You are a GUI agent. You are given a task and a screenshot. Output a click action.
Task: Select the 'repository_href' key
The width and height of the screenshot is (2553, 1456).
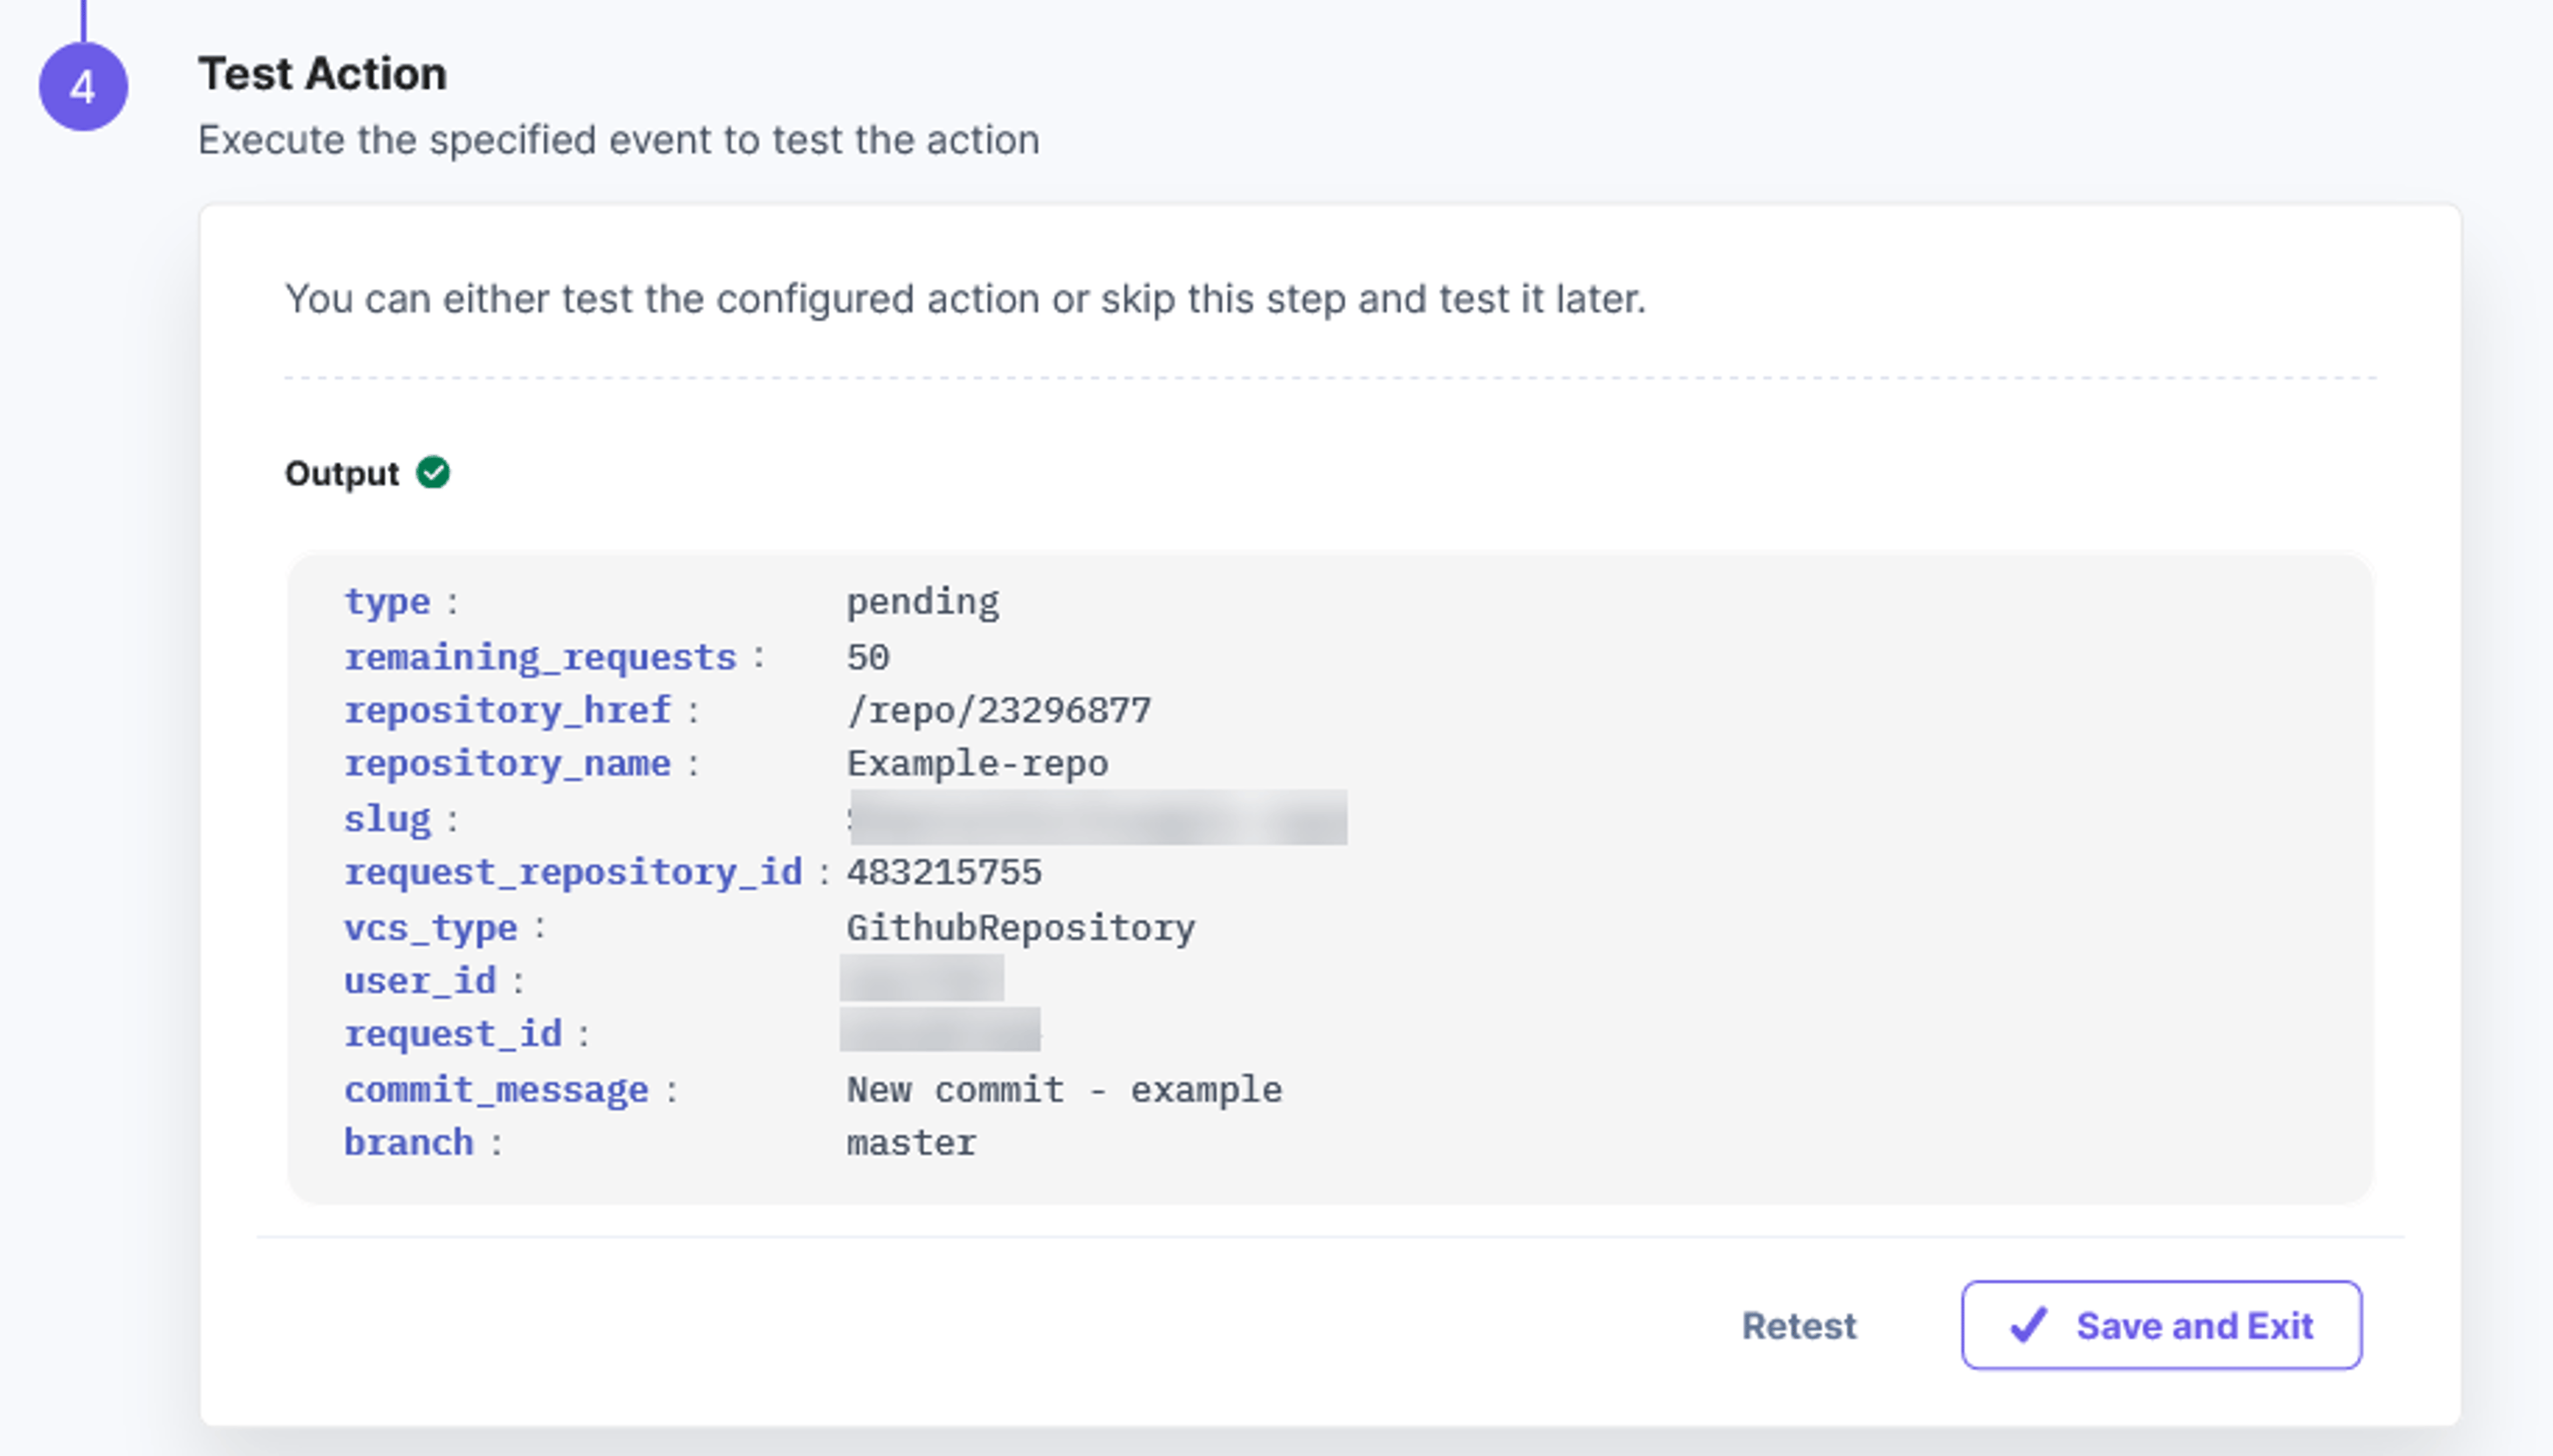507,711
